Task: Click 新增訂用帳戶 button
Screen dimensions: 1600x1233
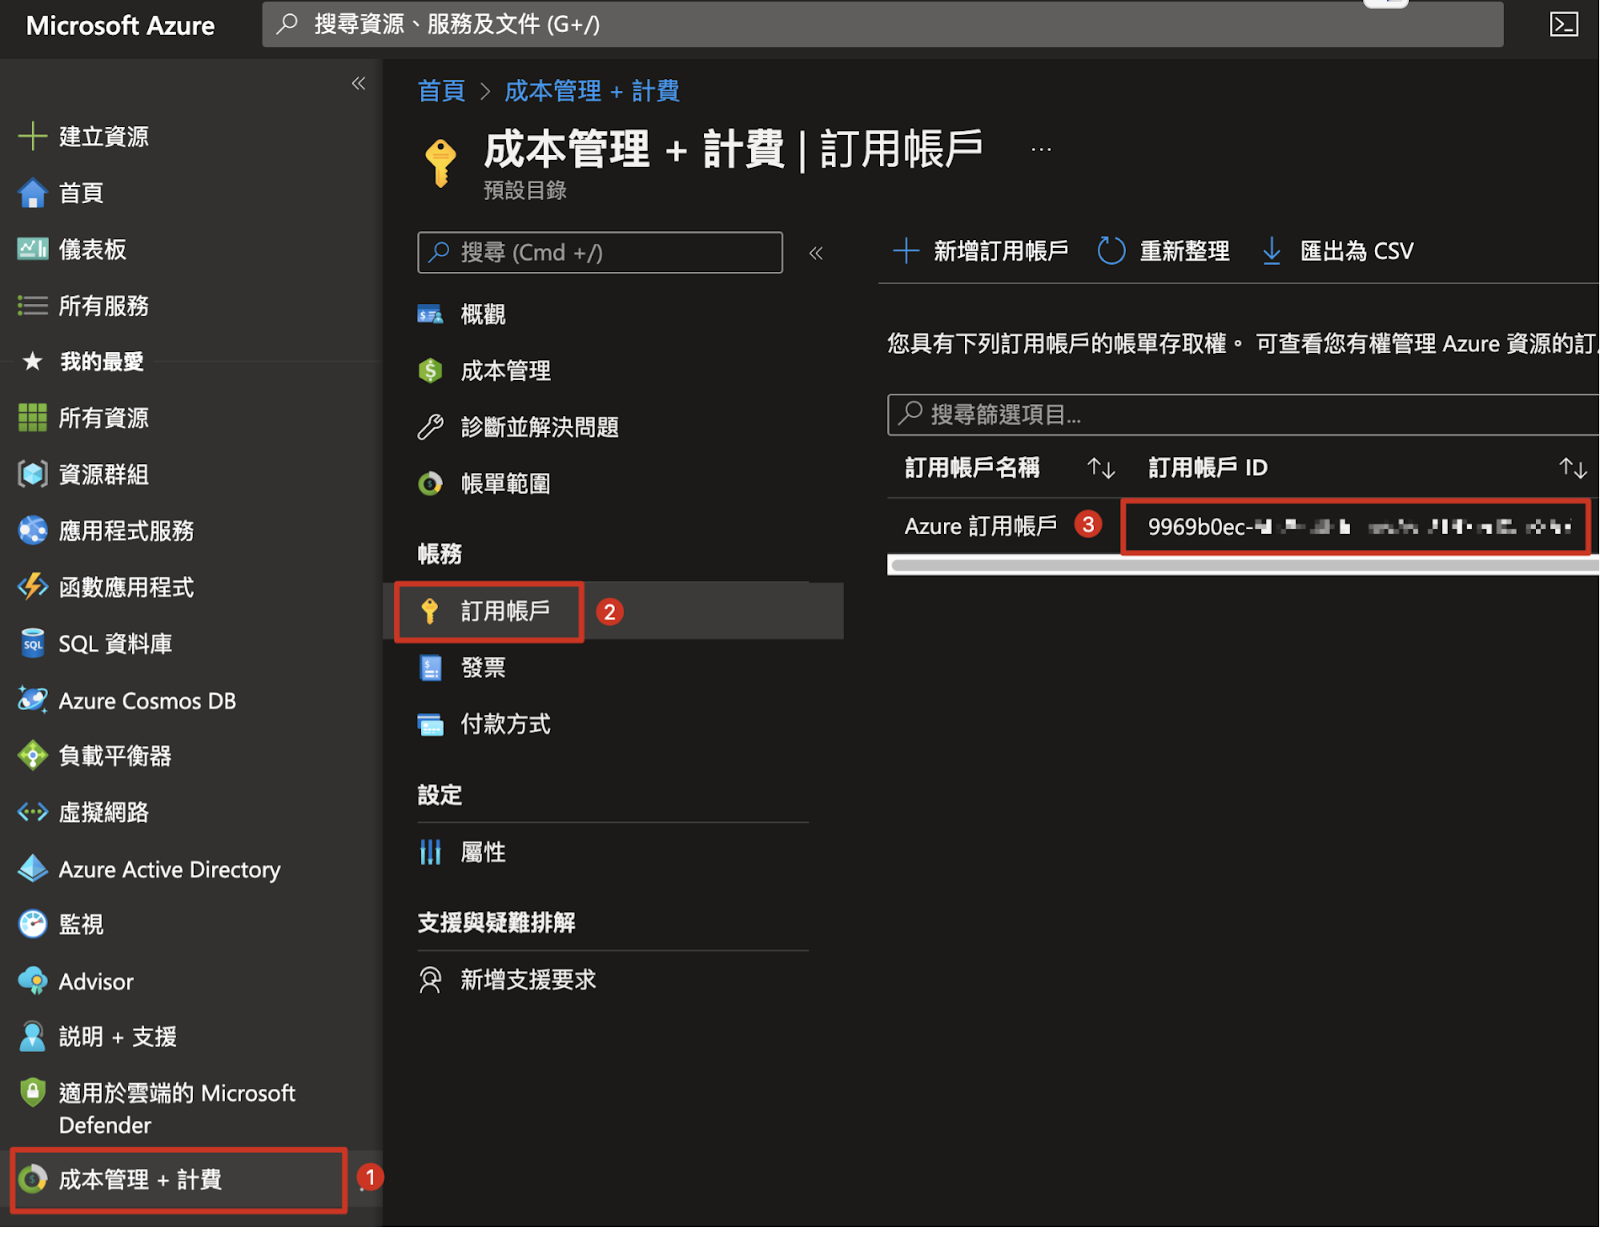Action: click(x=981, y=251)
